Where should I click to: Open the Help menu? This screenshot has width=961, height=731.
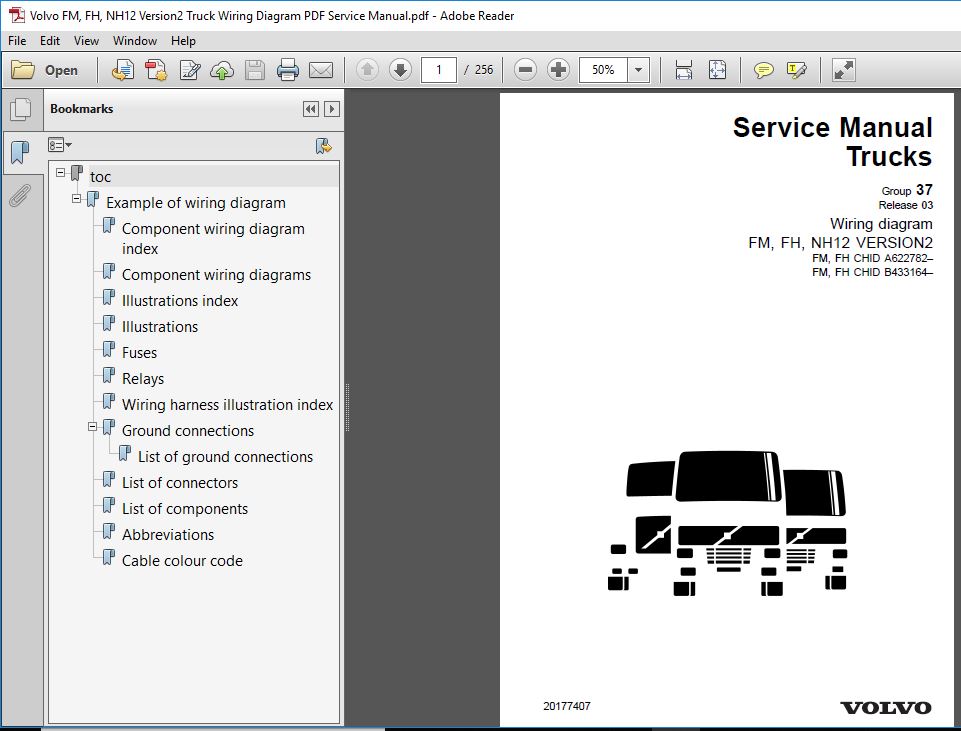click(183, 40)
